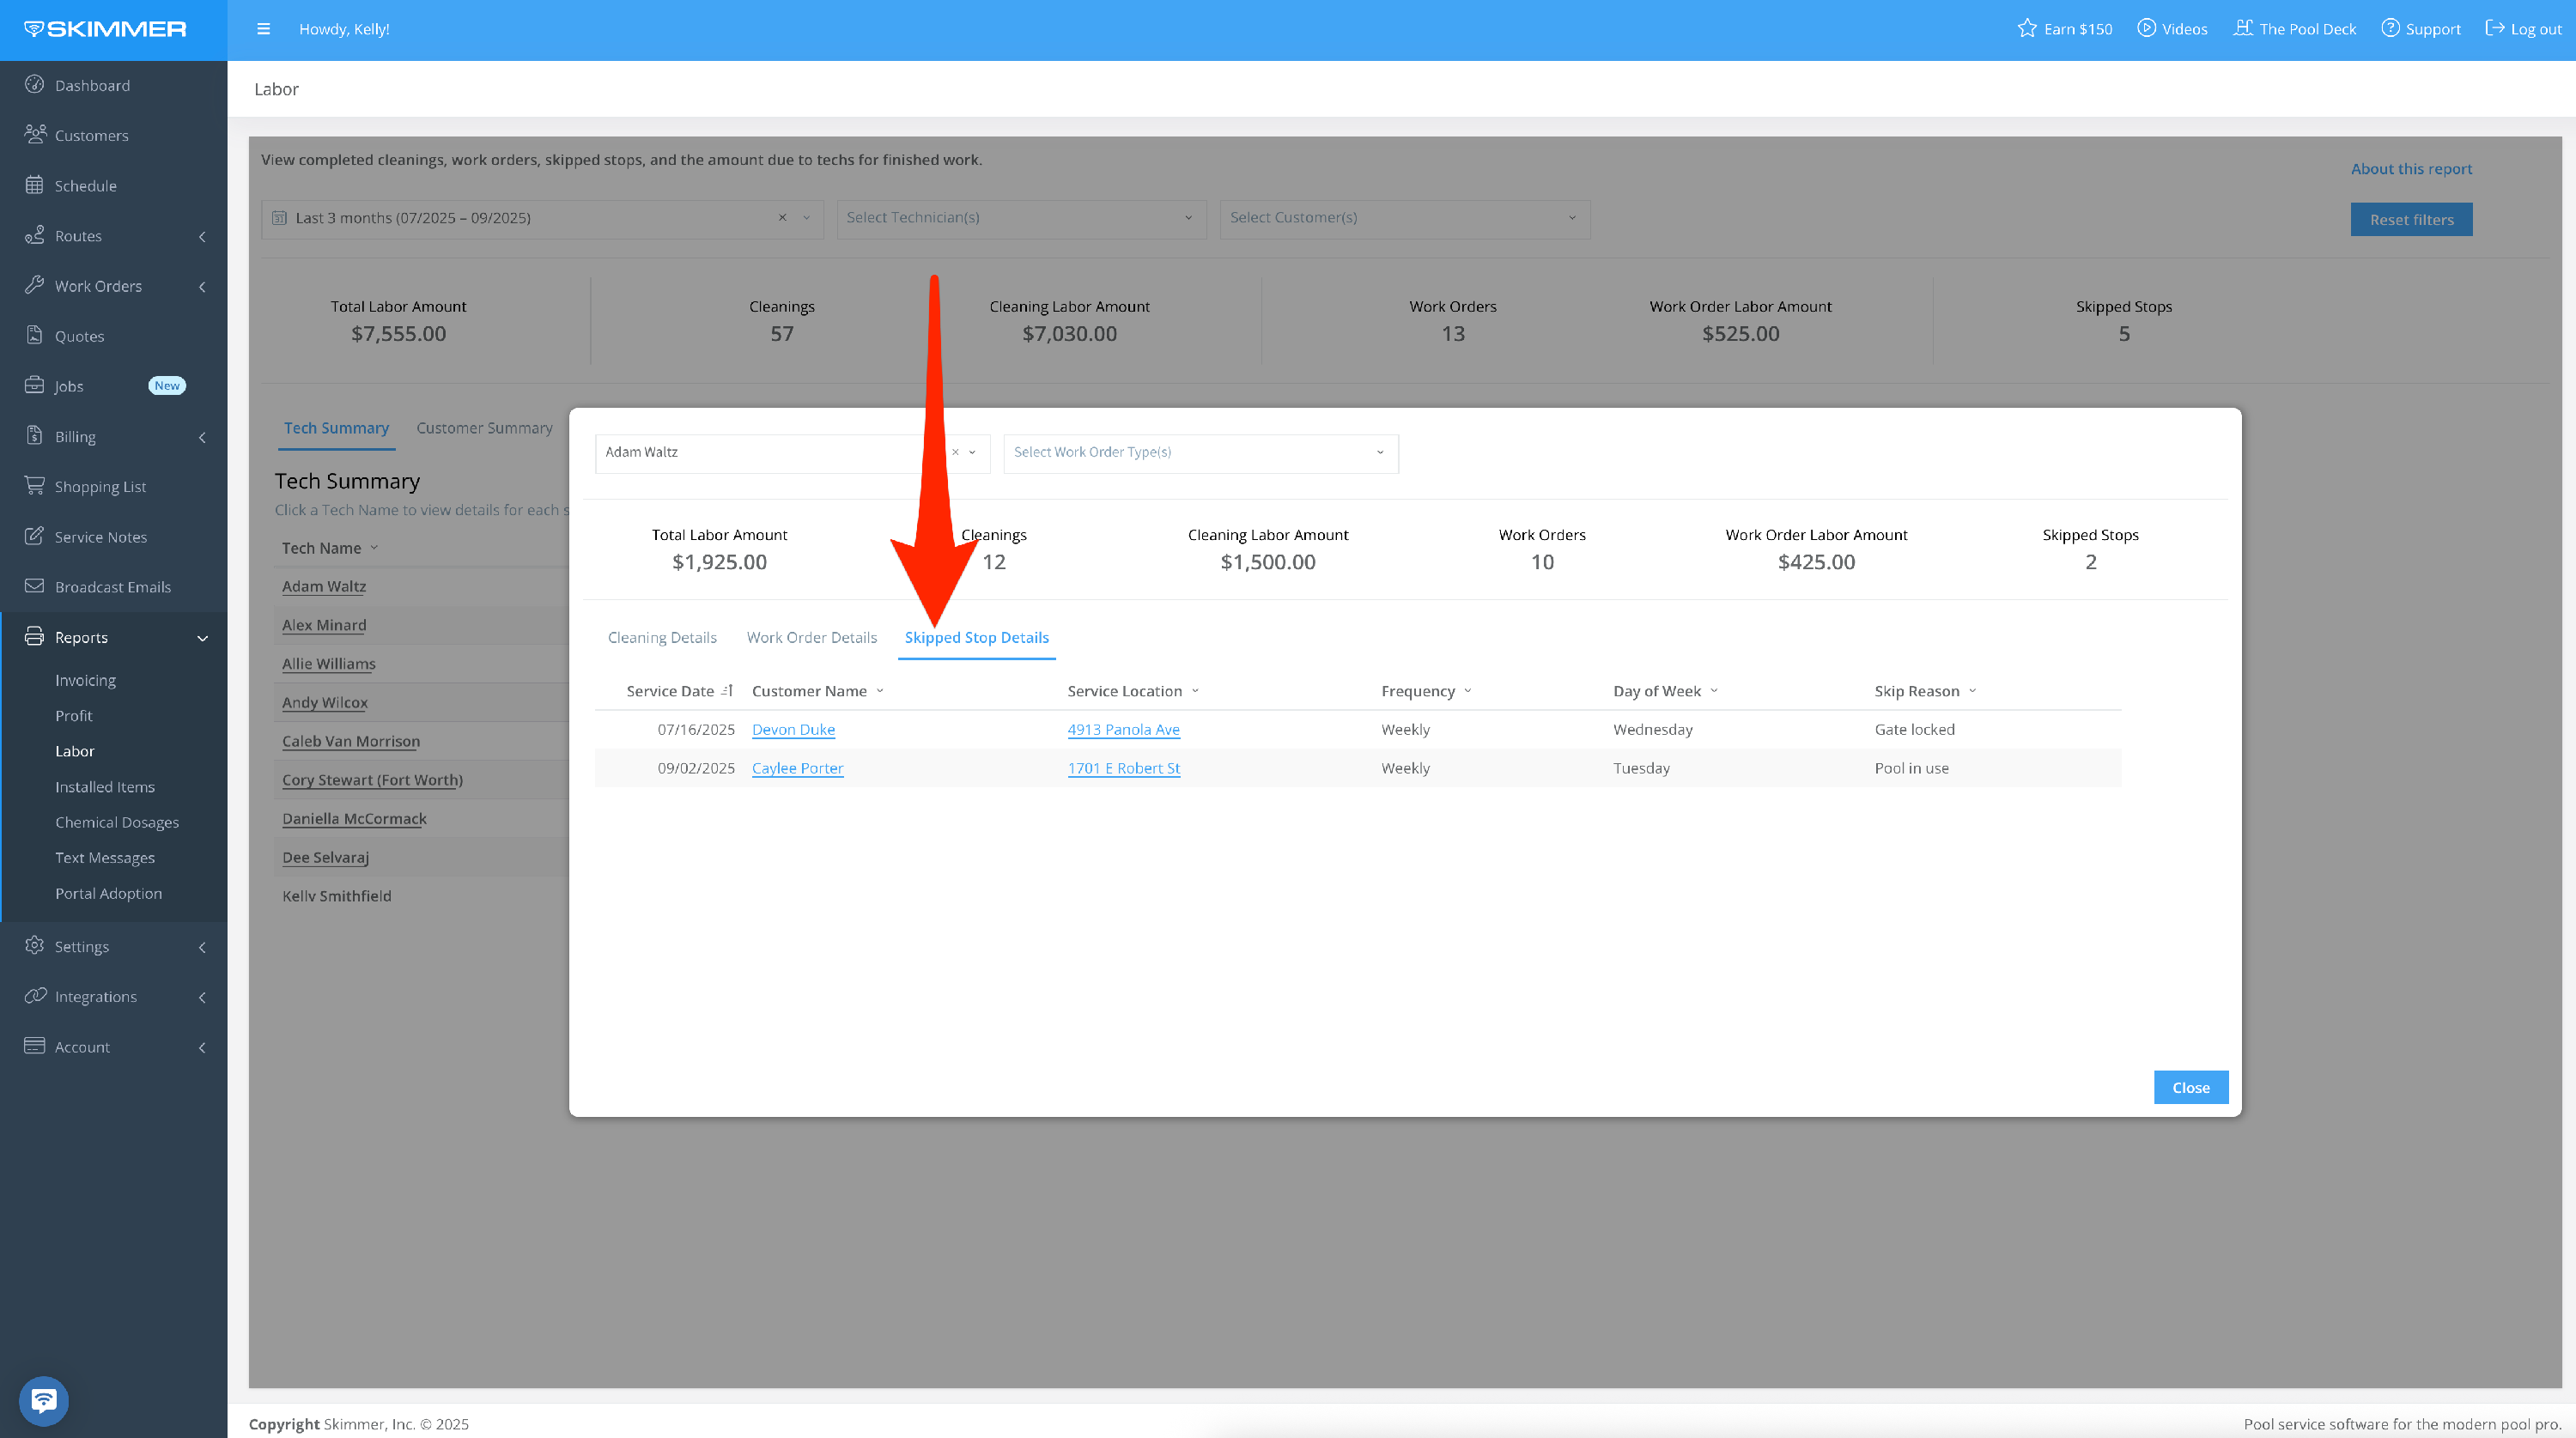Switch to Work Order Details tab

[811, 638]
